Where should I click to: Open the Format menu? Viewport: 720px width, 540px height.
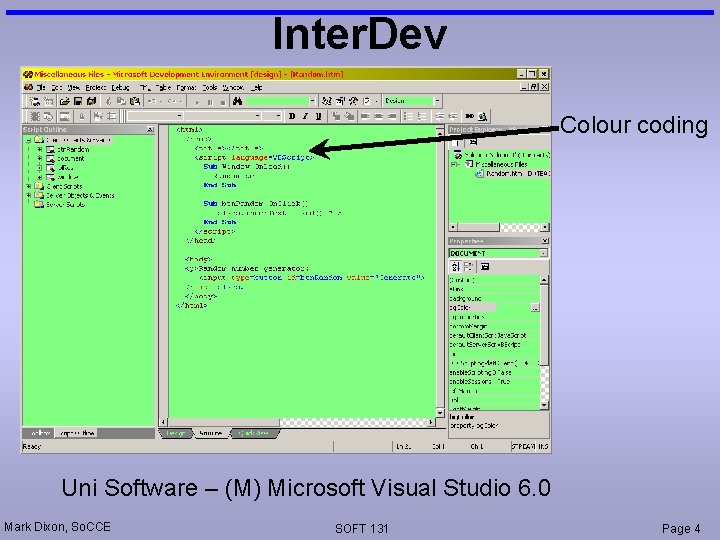pos(186,87)
